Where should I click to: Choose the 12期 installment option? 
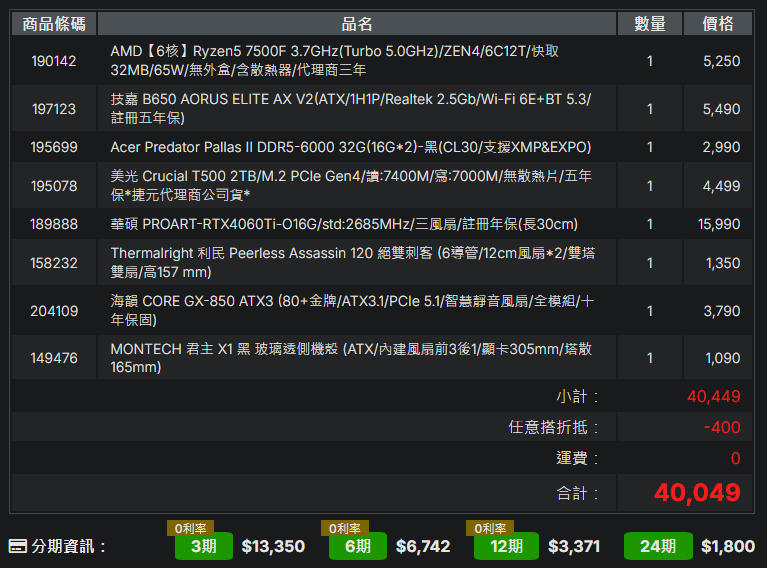[506, 546]
